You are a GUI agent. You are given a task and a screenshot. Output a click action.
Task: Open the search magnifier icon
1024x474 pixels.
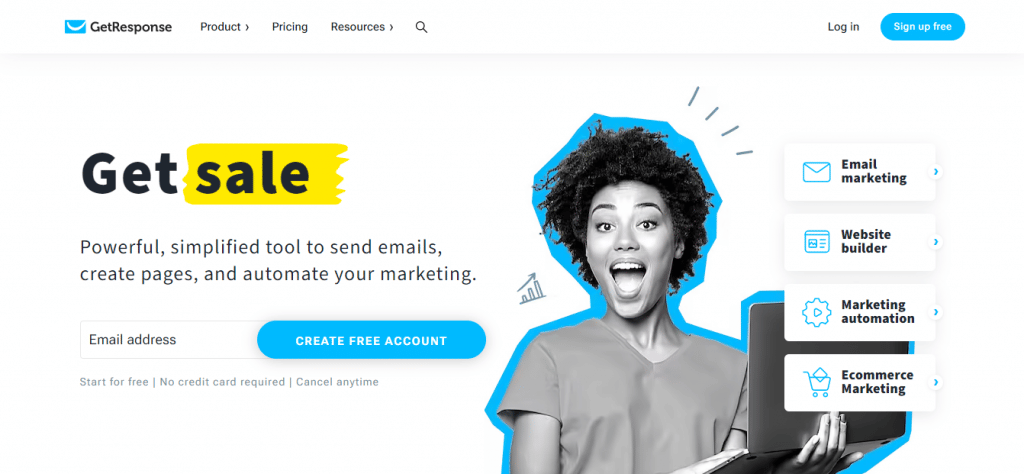tap(421, 27)
